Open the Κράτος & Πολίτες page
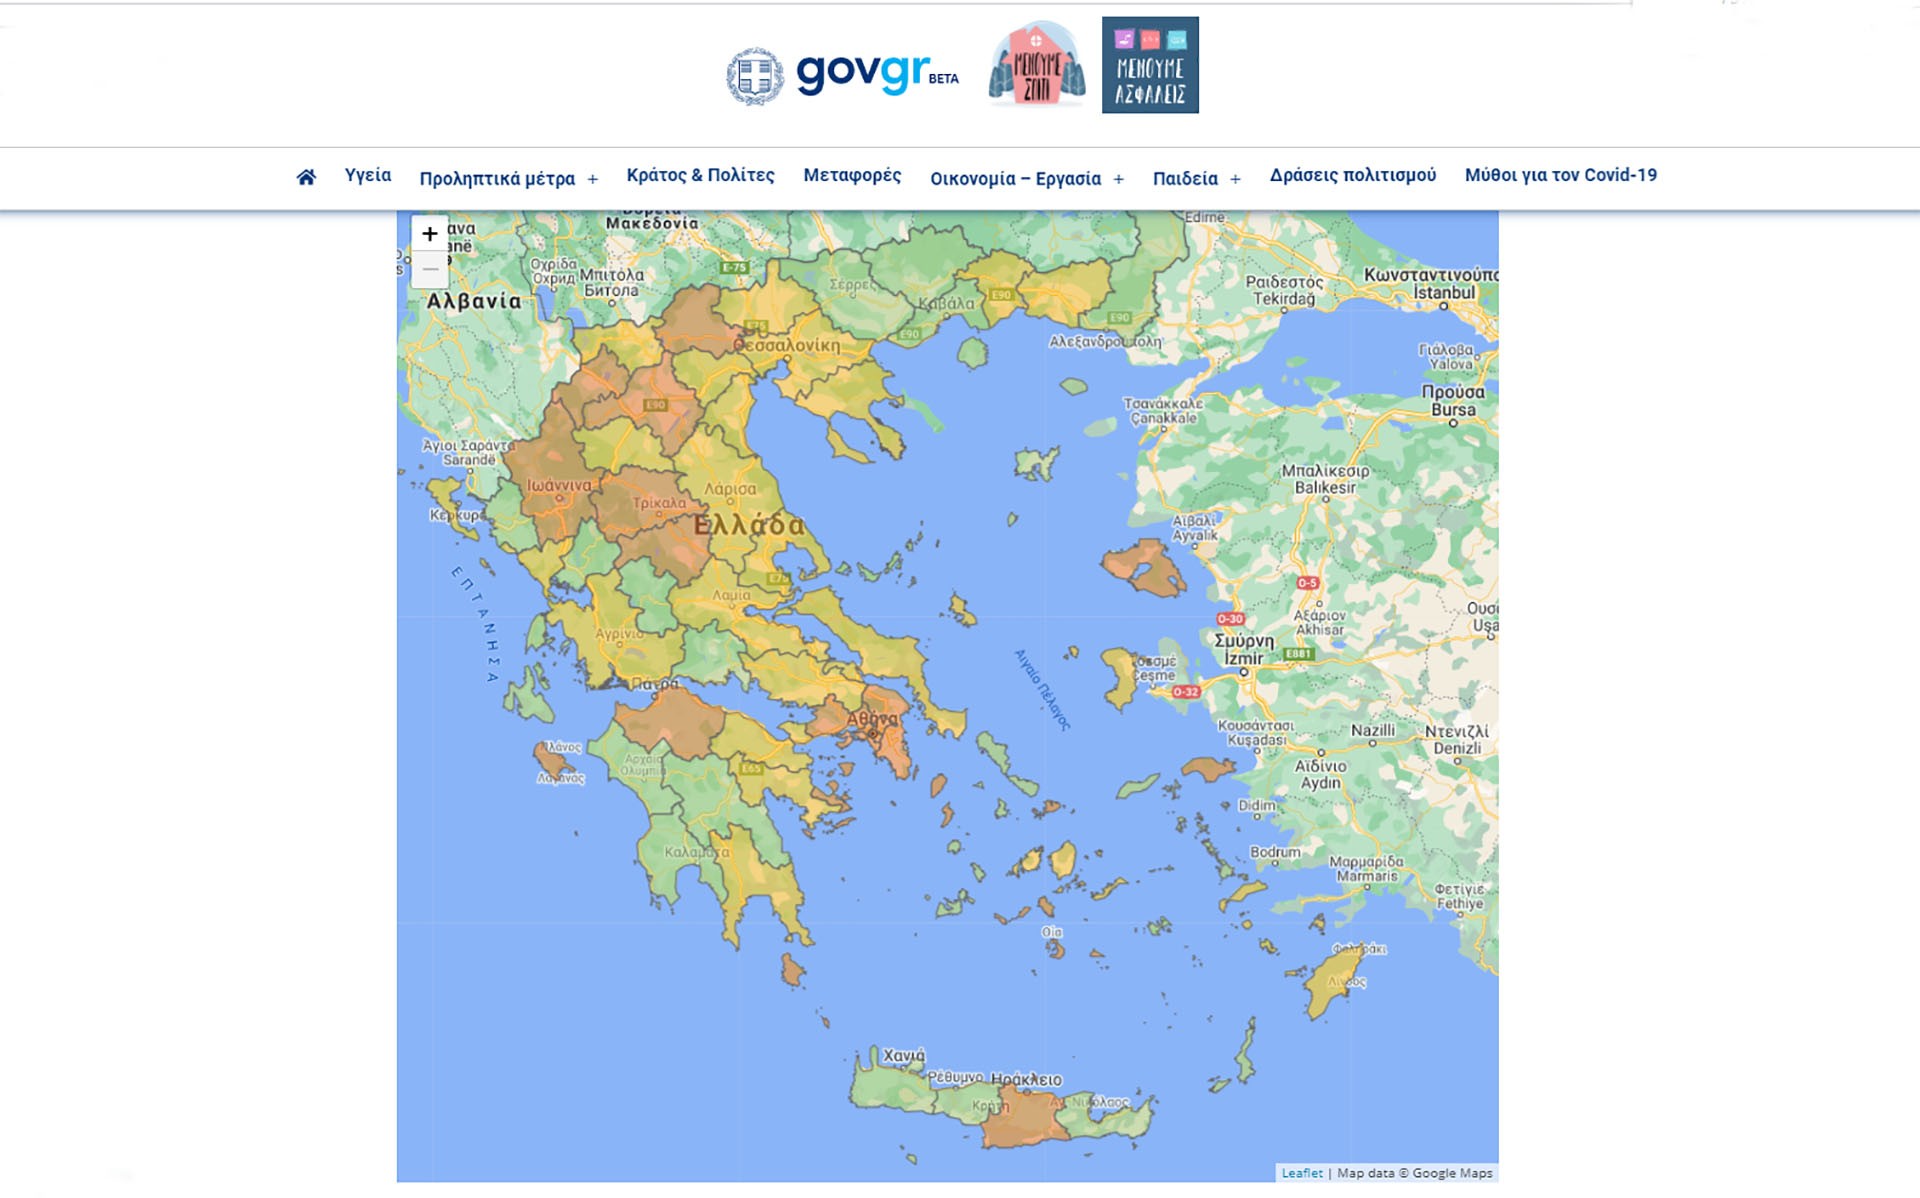This screenshot has height=1198, width=1920. [700, 175]
